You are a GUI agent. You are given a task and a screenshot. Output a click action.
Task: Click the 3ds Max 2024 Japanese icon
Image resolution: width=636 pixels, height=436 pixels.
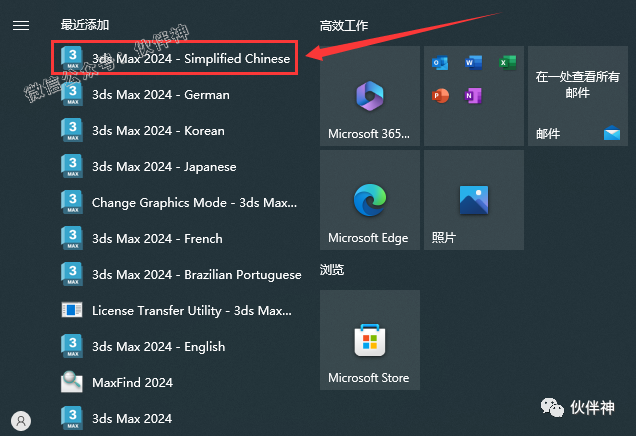coord(72,167)
